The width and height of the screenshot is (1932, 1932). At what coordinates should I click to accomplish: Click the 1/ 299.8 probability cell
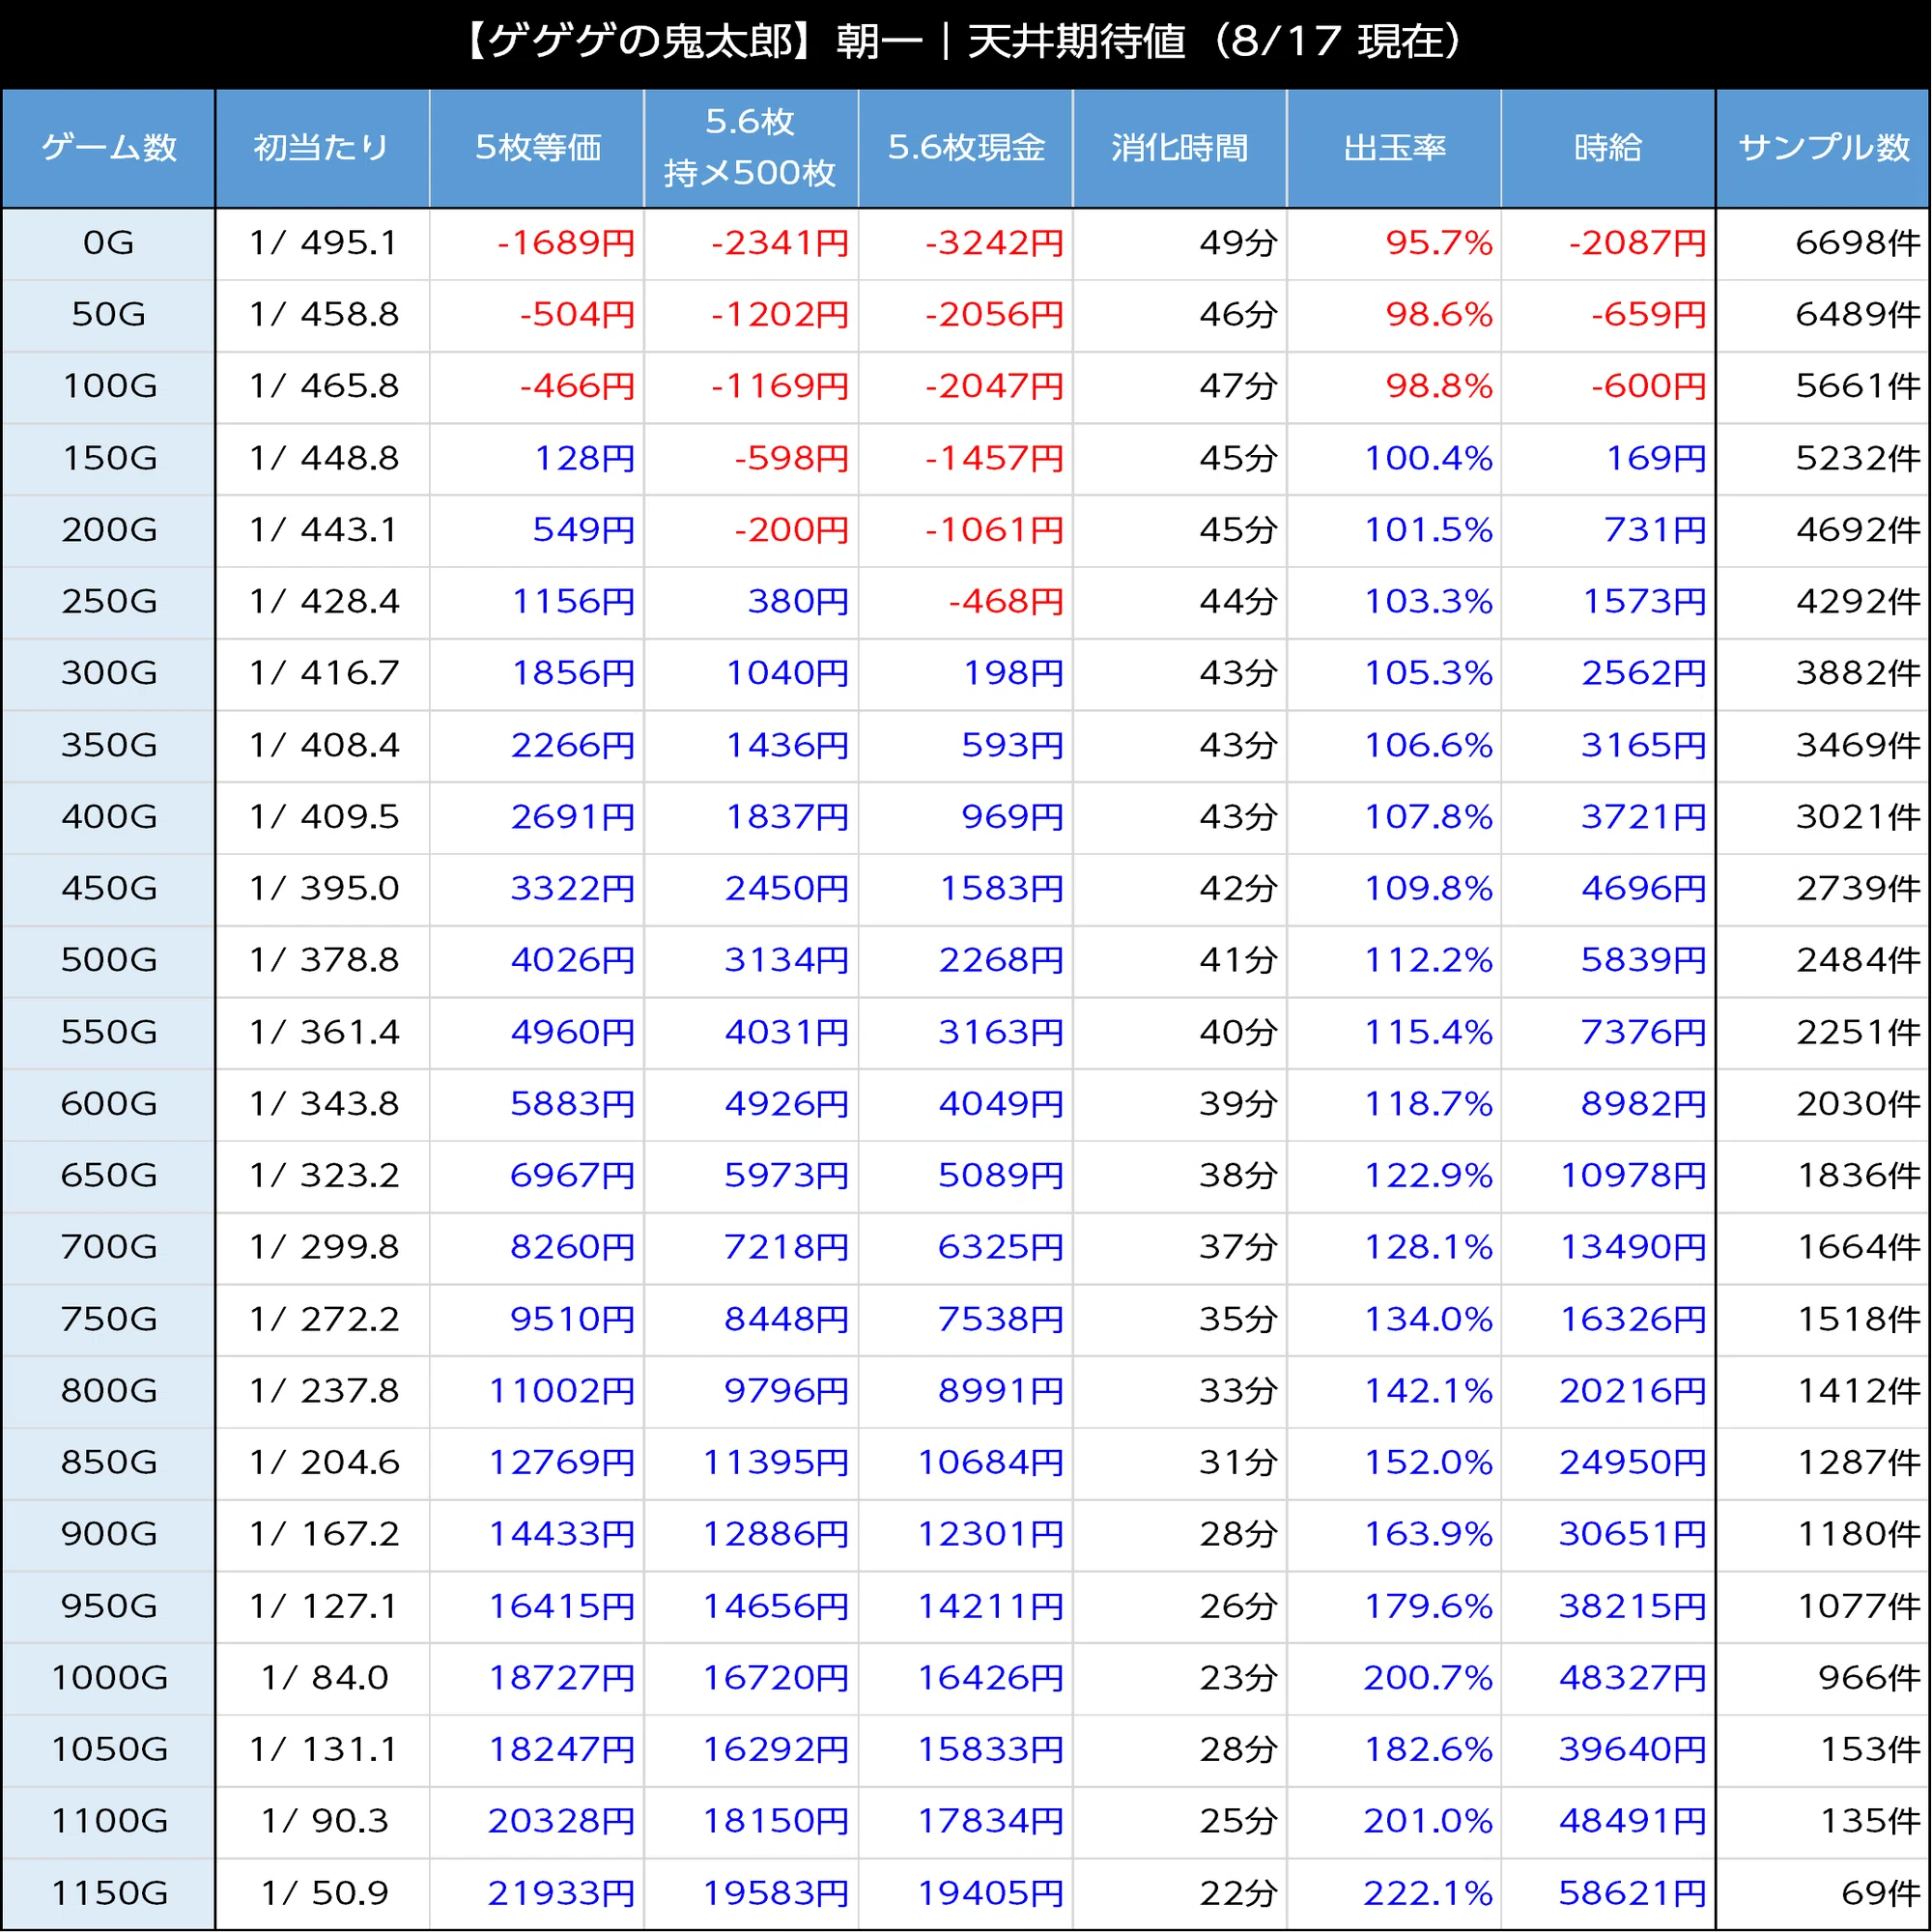(322, 1247)
